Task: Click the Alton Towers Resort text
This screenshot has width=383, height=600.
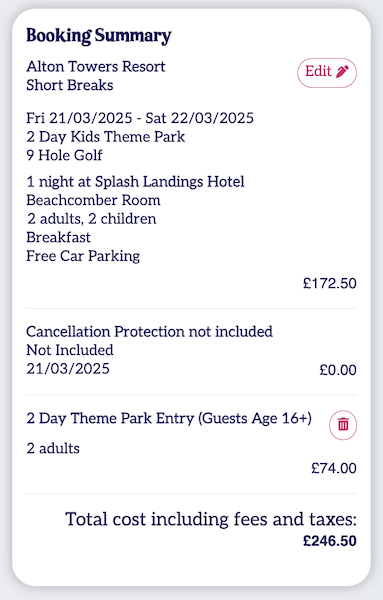Action: pyautogui.click(x=96, y=67)
